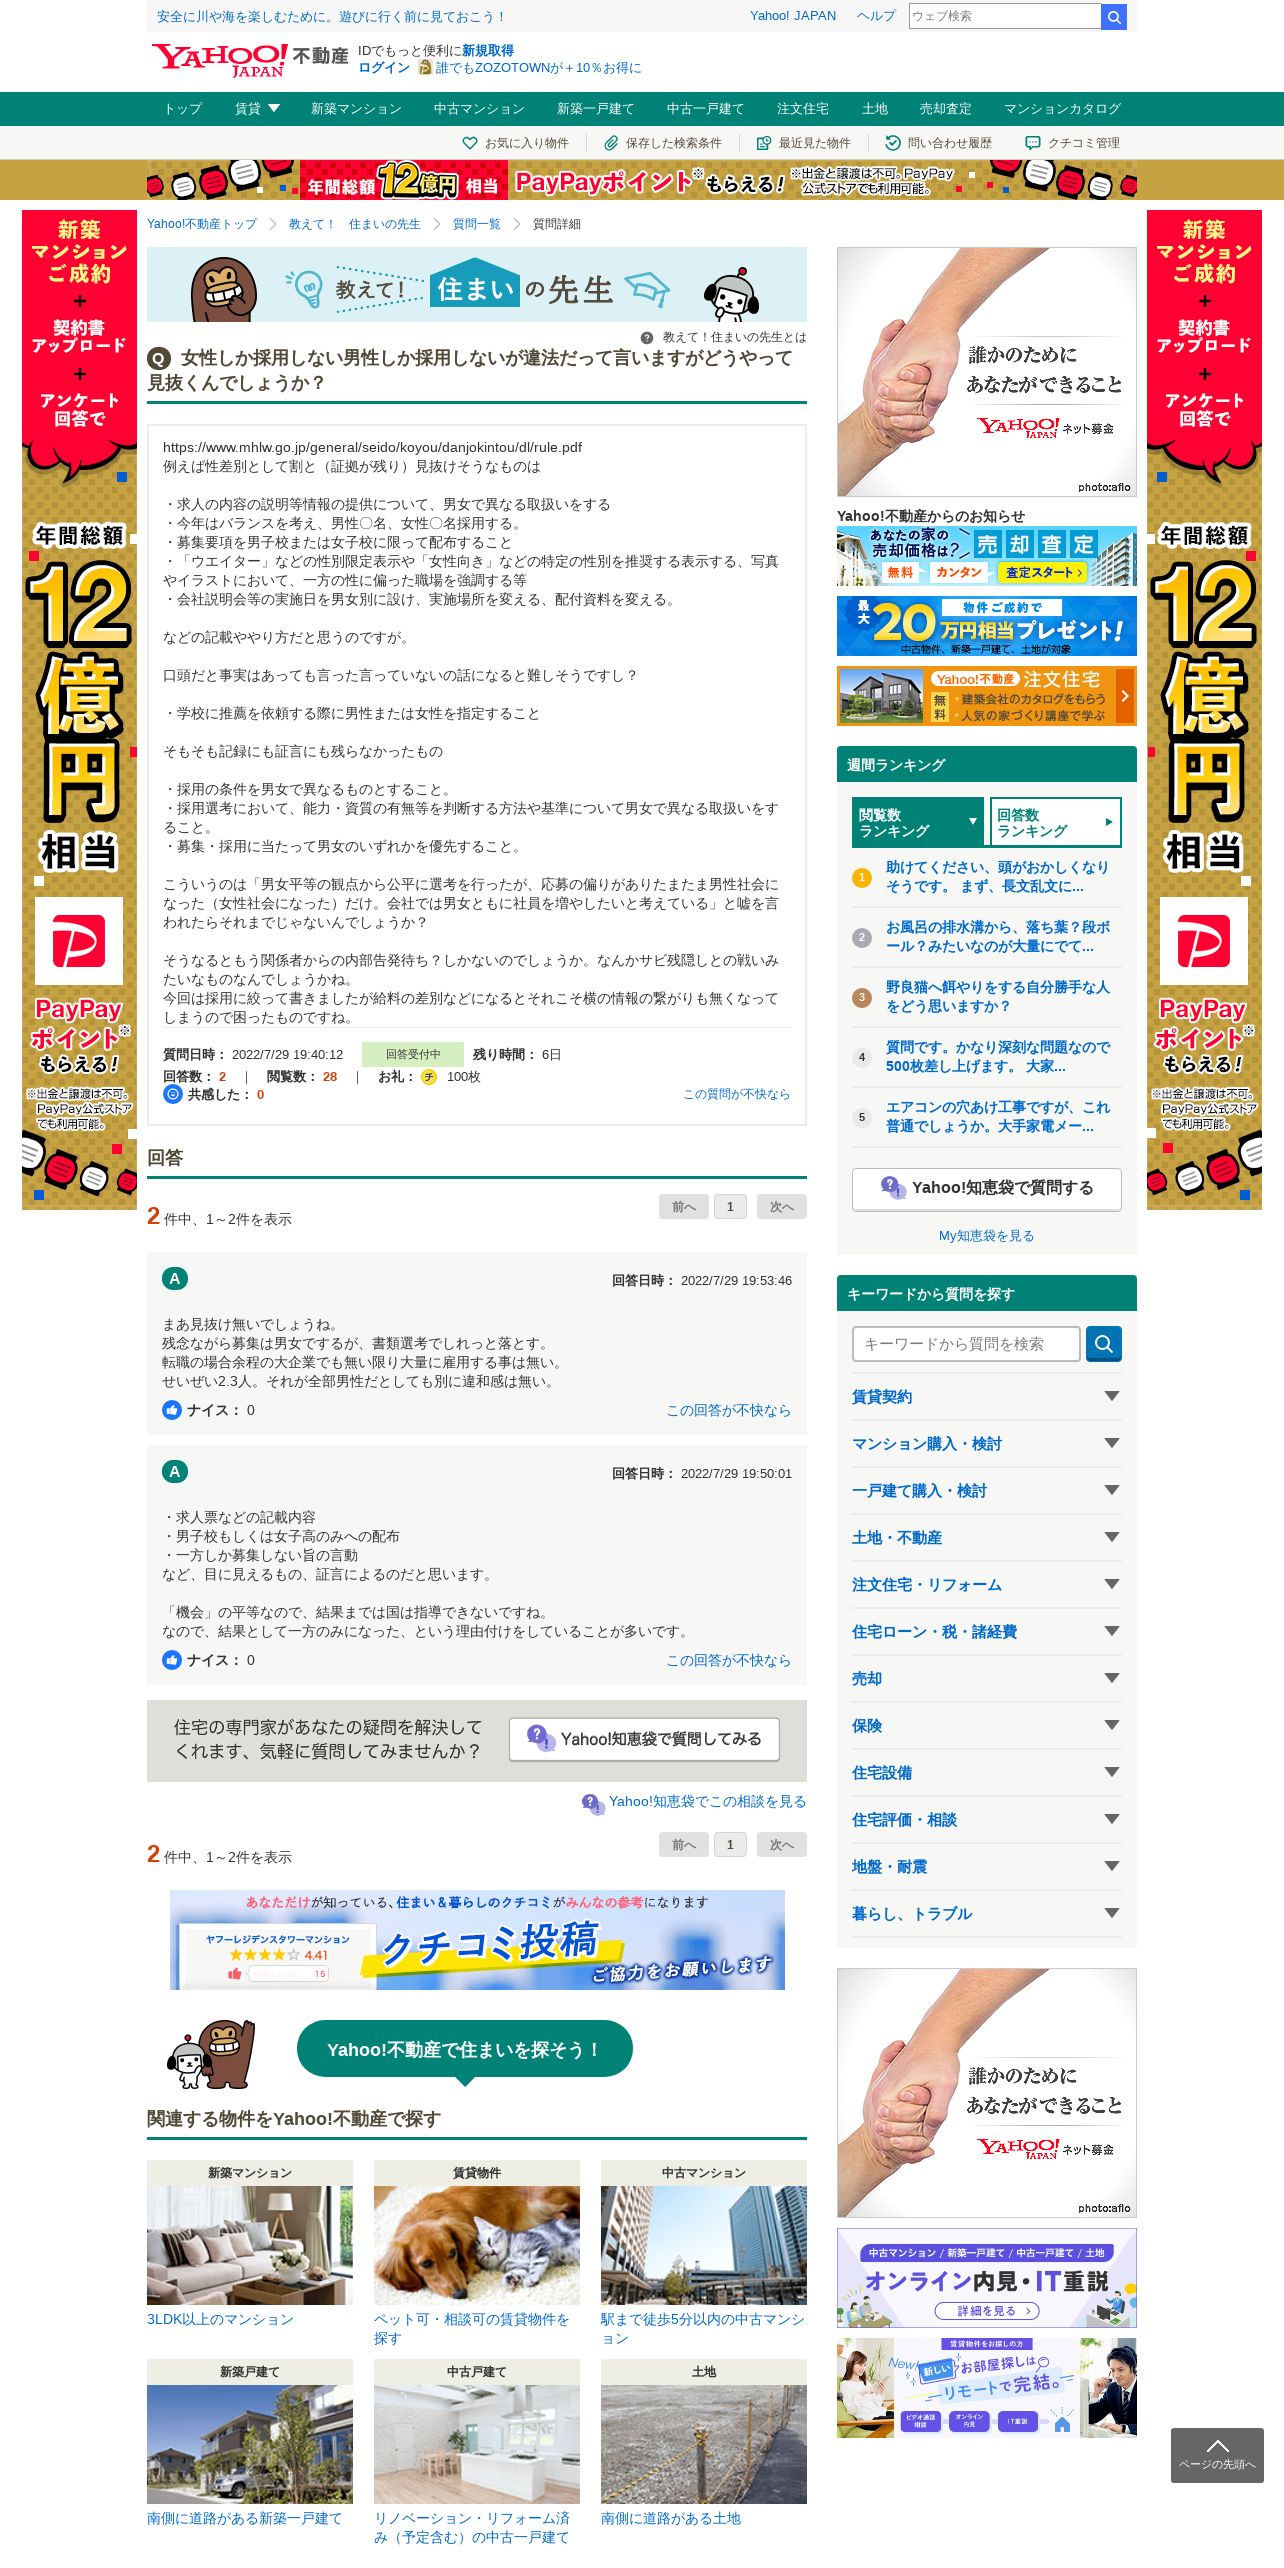This screenshot has width=1284, height=2568.
Task: Click the 新規取得 link
Action: (x=488, y=51)
